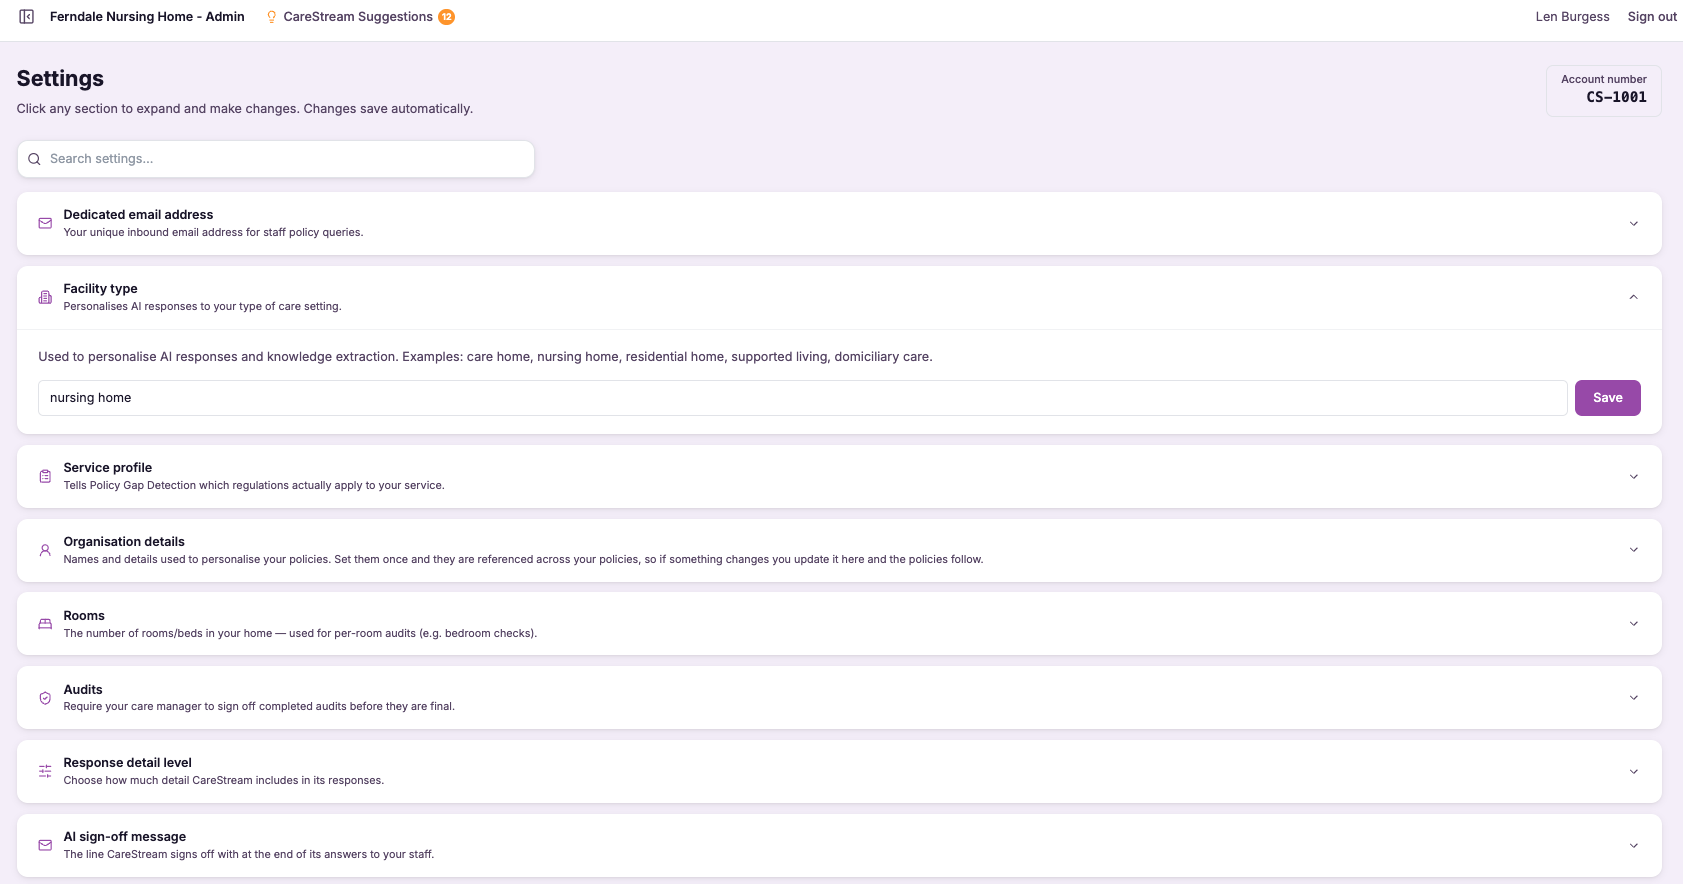Click the Audits shield icon

(x=45, y=698)
